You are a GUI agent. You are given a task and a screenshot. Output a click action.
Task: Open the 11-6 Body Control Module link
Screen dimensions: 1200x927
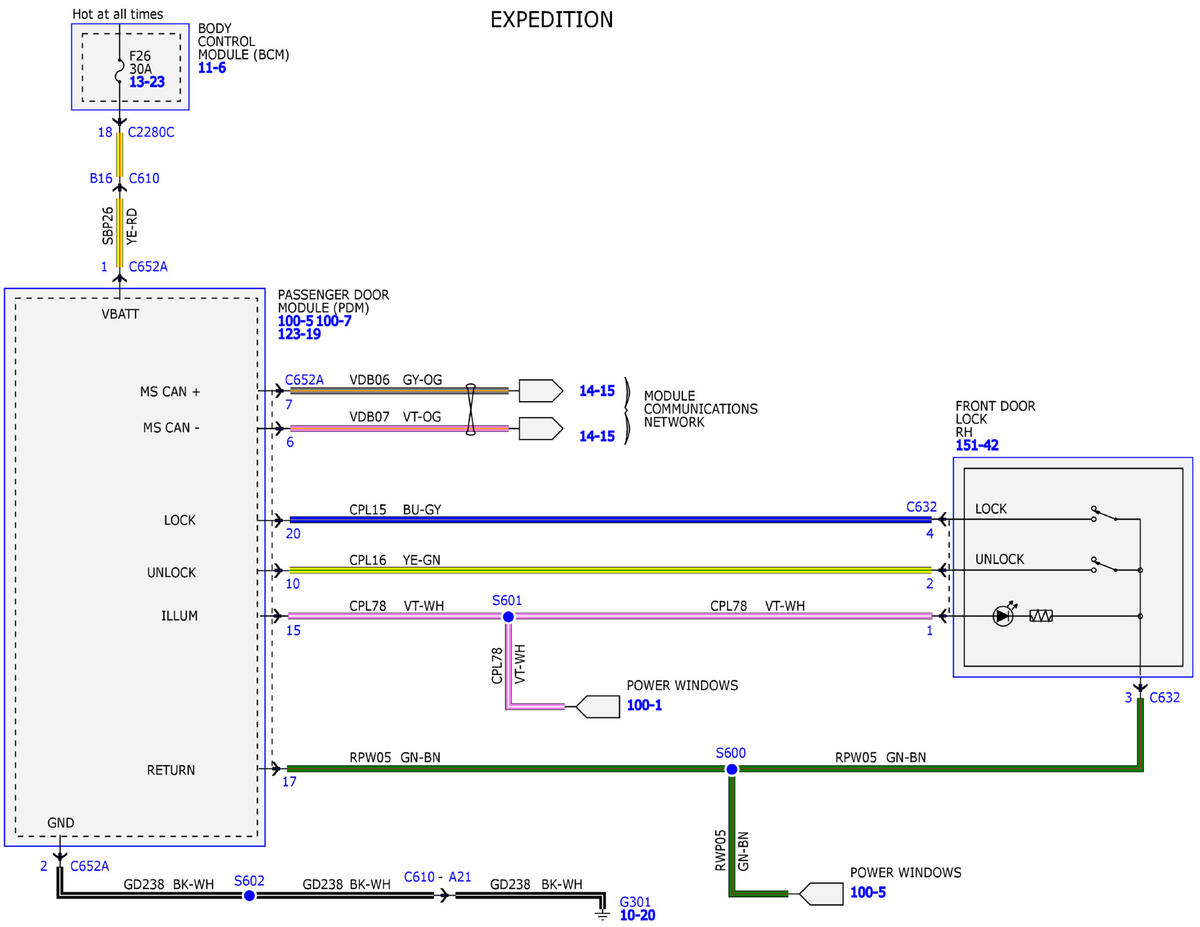click(x=213, y=69)
